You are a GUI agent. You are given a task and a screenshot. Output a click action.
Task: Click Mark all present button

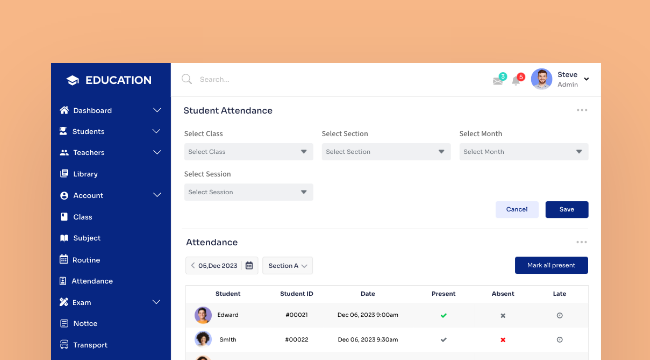point(551,265)
